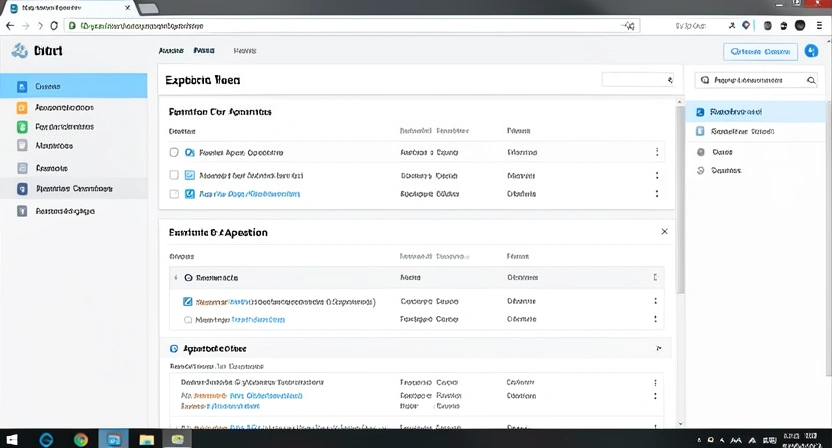This screenshot has width=832, height=448.
Task: Click the blue outlined button at the top right
Action: tap(760, 51)
